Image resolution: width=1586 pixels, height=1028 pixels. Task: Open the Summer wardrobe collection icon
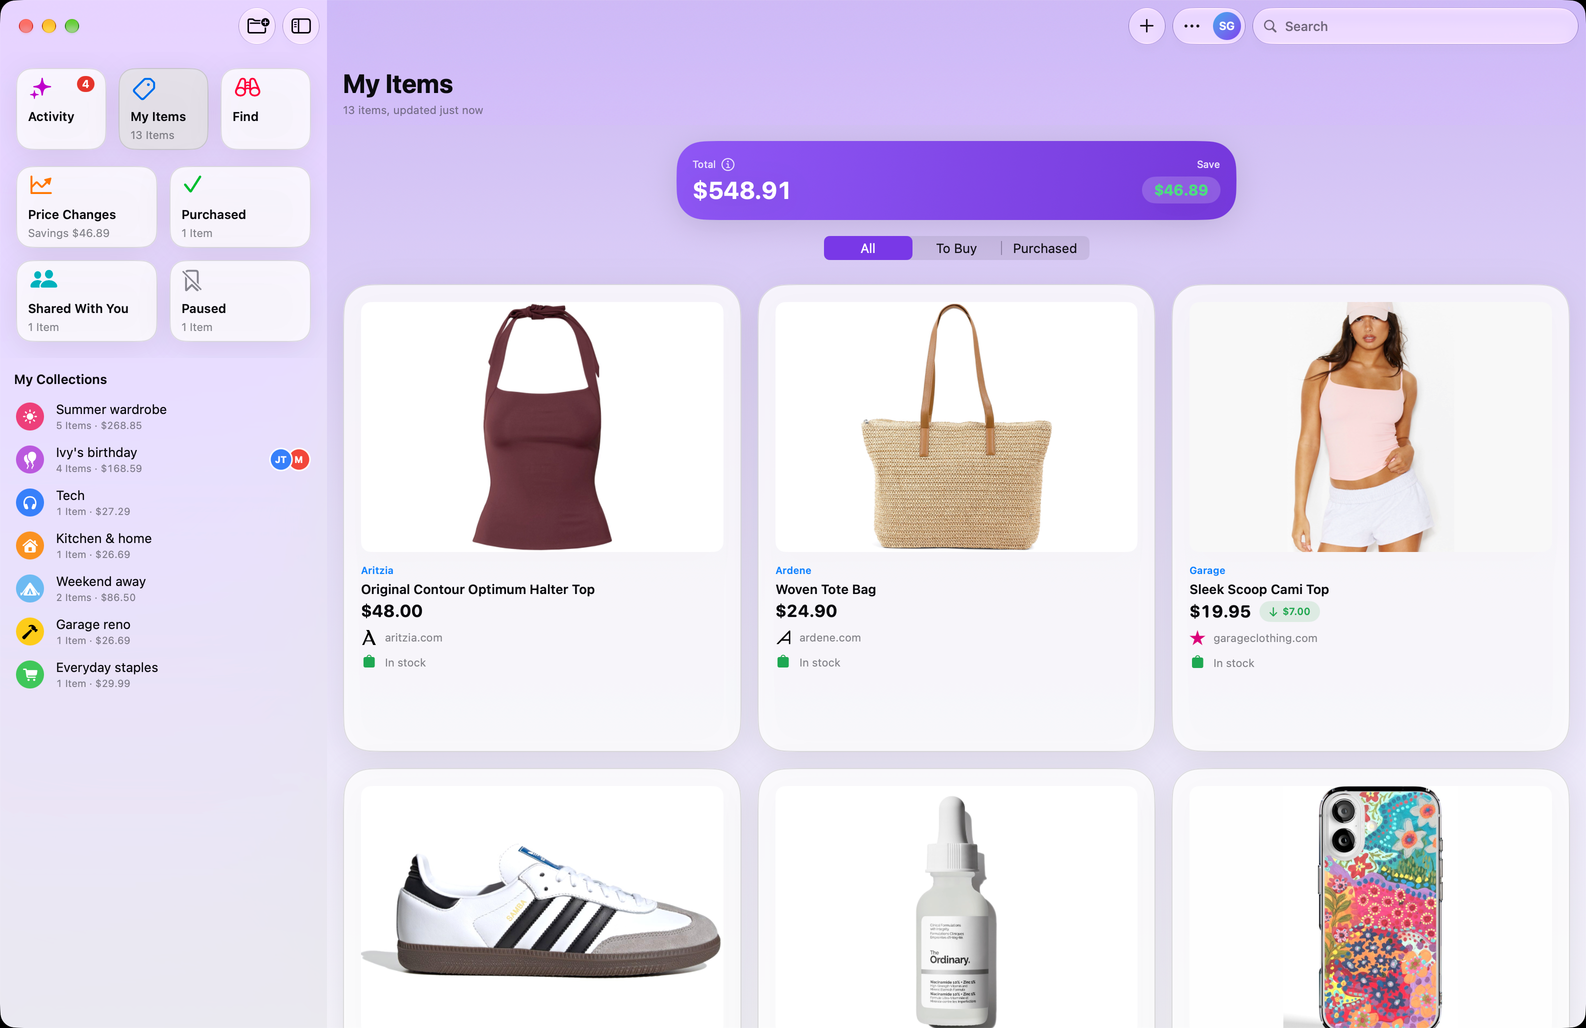pos(30,416)
